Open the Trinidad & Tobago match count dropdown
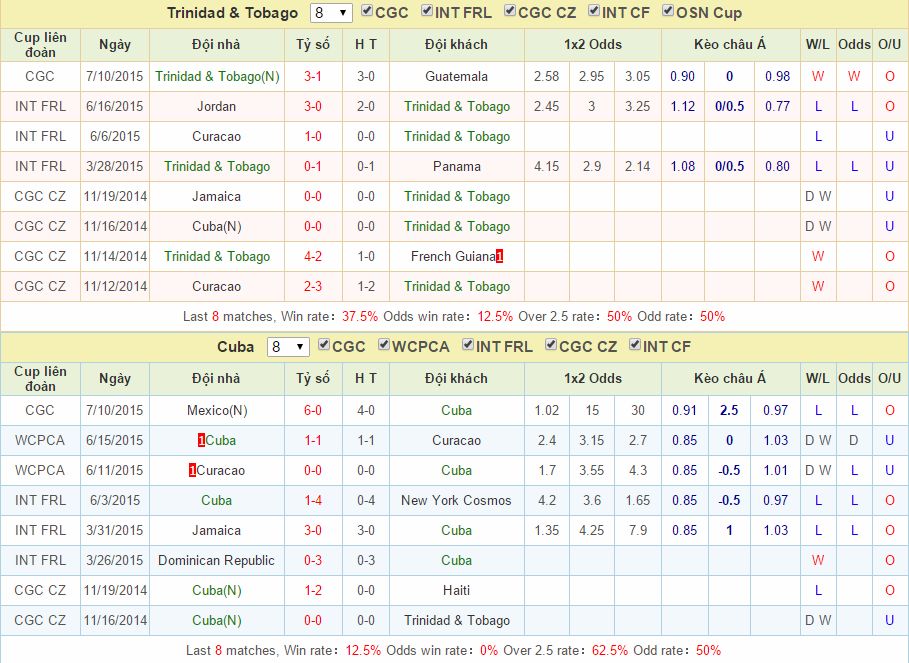Screen dimensions: 909x663 coord(331,13)
